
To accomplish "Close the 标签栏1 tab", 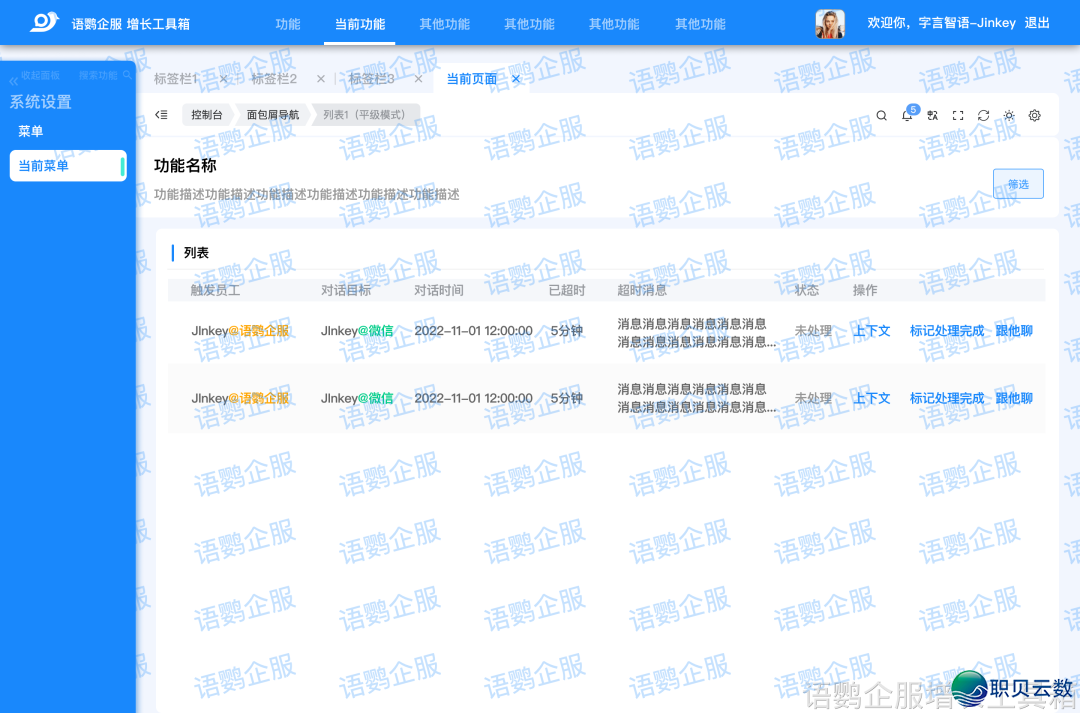I will tap(223, 79).
